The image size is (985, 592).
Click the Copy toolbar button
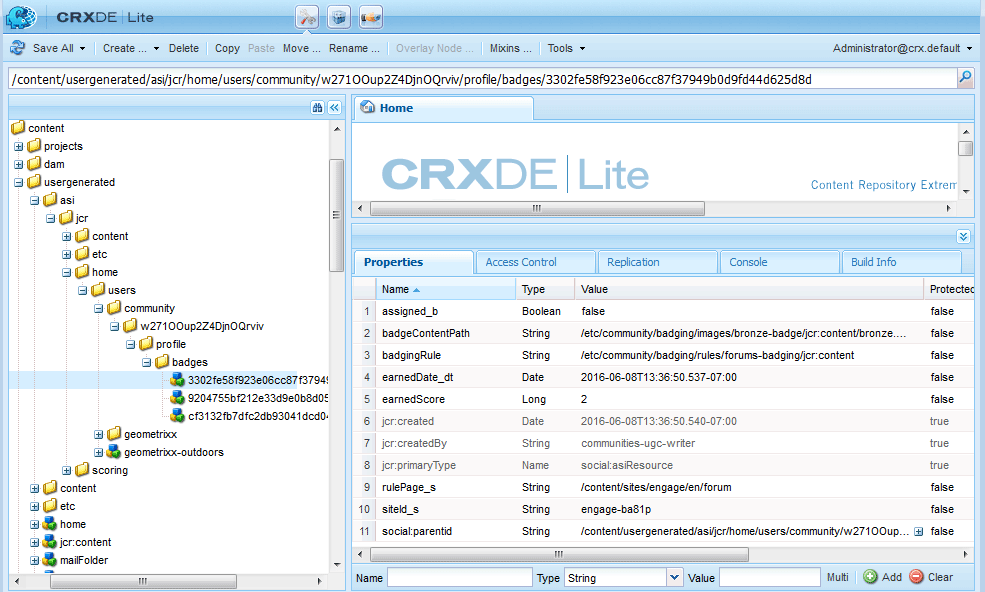pyautogui.click(x=227, y=48)
